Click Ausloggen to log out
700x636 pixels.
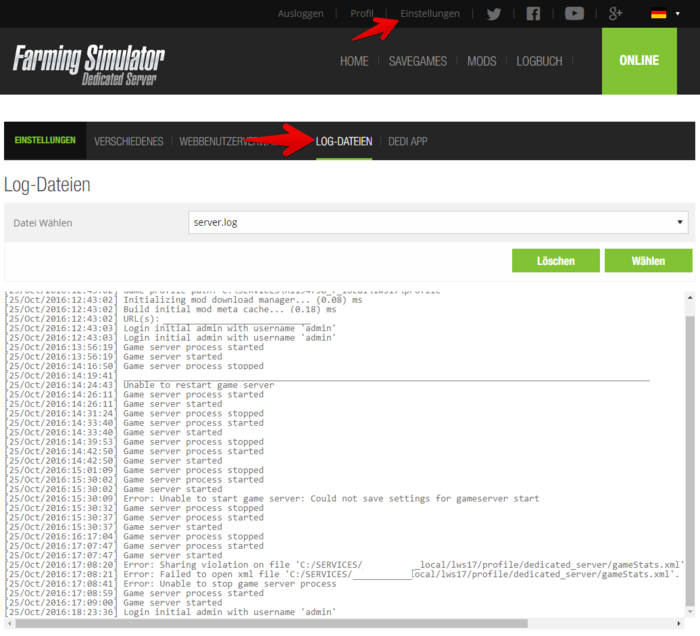tap(300, 14)
